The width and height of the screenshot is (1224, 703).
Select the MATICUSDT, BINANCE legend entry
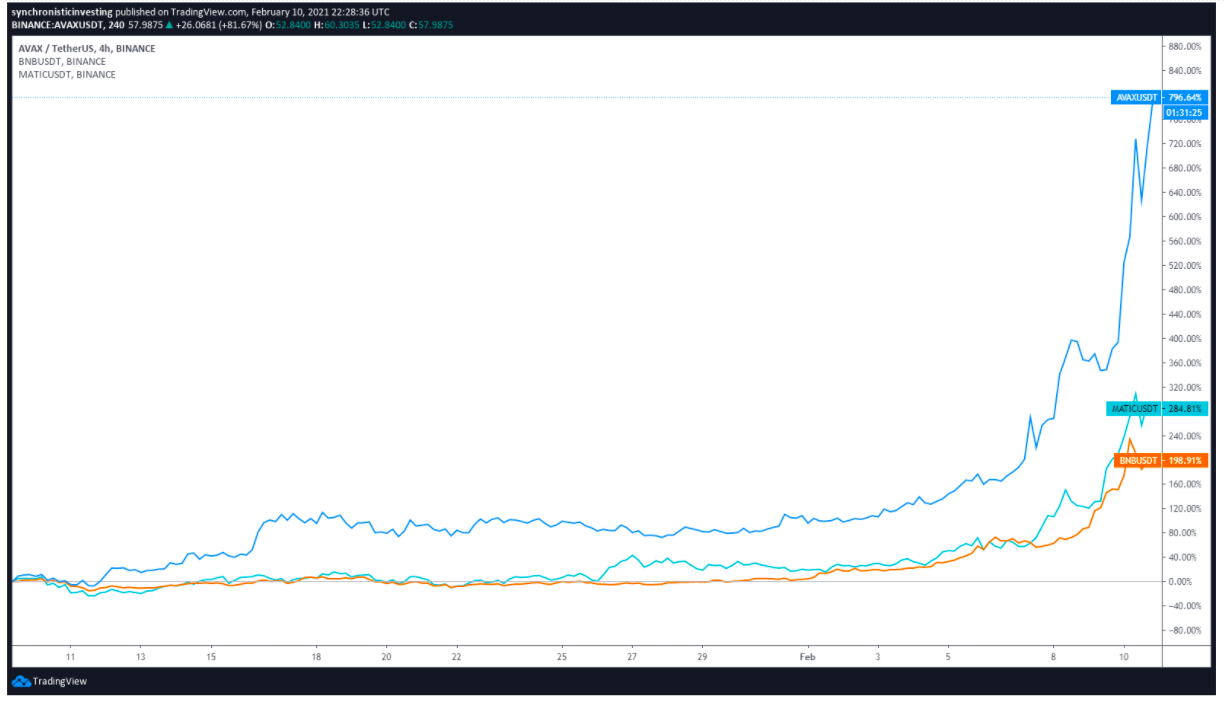tap(67, 74)
